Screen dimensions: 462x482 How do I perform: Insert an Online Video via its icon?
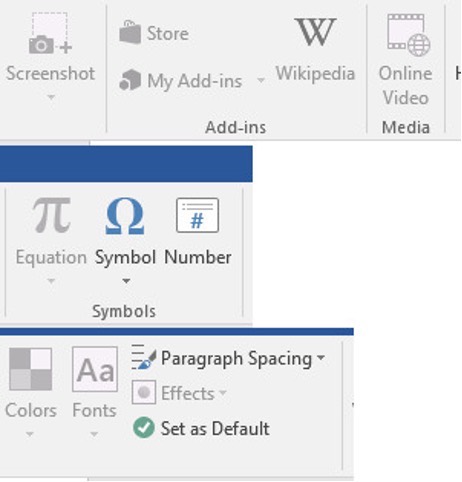point(408,35)
